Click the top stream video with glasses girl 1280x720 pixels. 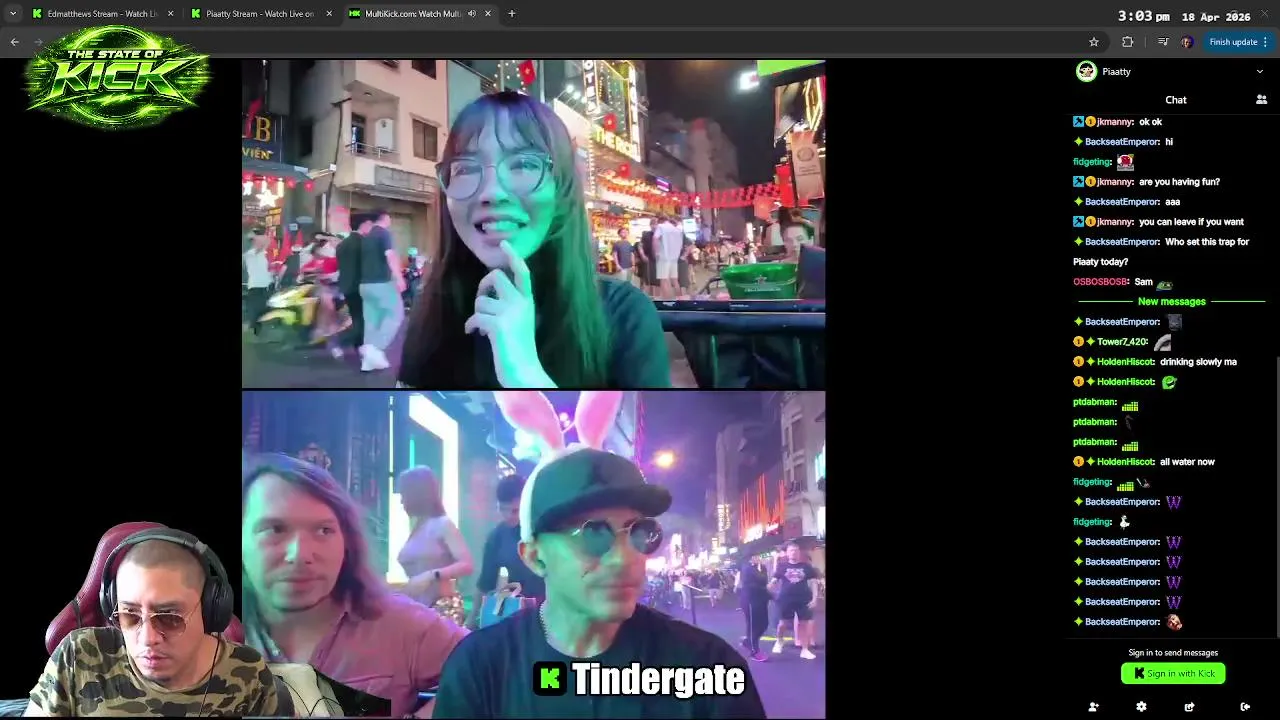pyautogui.click(x=533, y=224)
